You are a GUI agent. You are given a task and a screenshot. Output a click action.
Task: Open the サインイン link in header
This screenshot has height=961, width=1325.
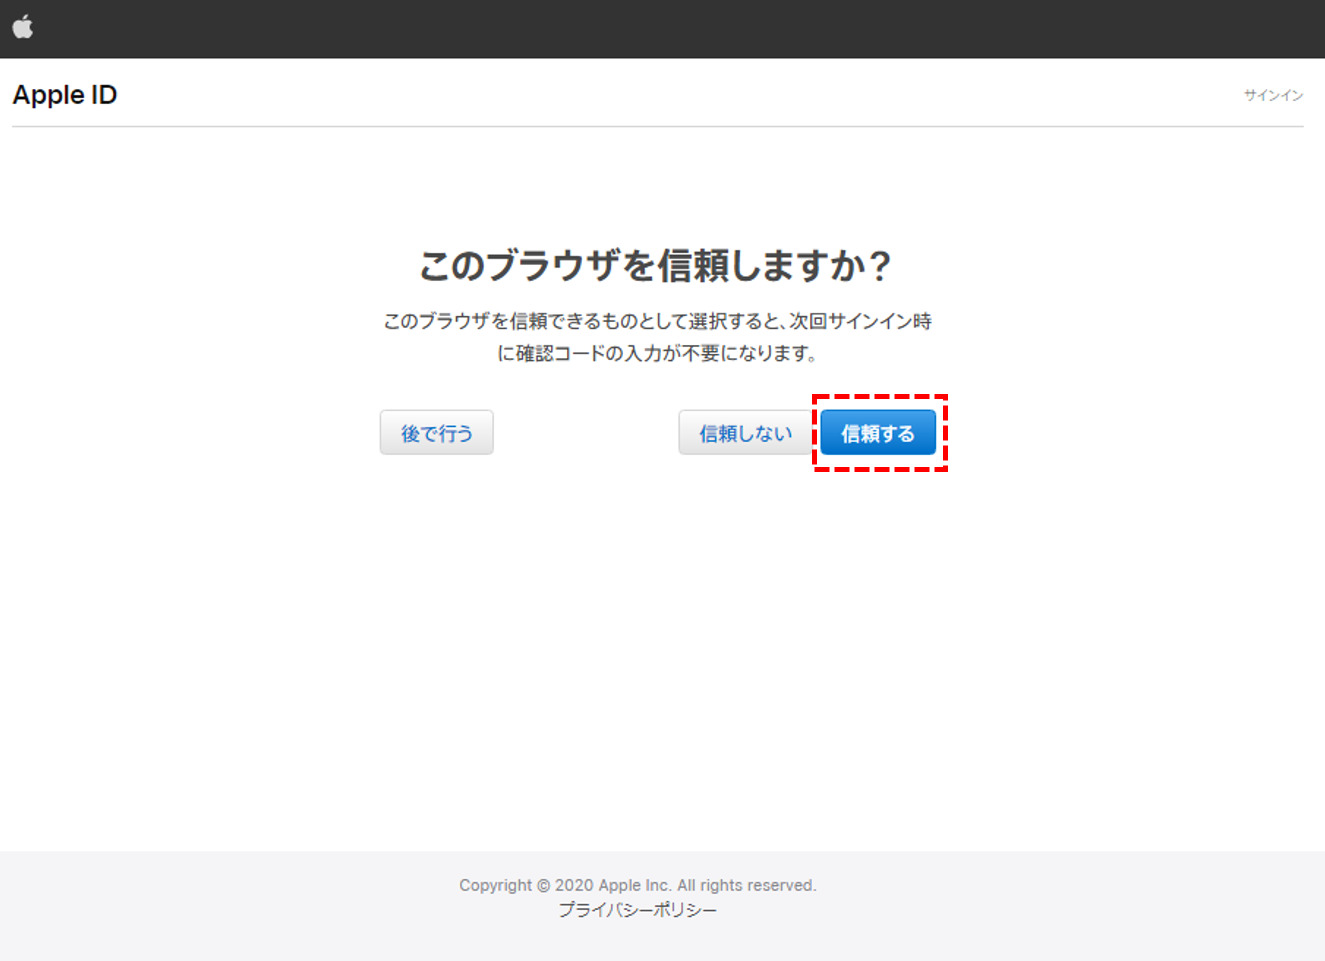click(x=1273, y=95)
